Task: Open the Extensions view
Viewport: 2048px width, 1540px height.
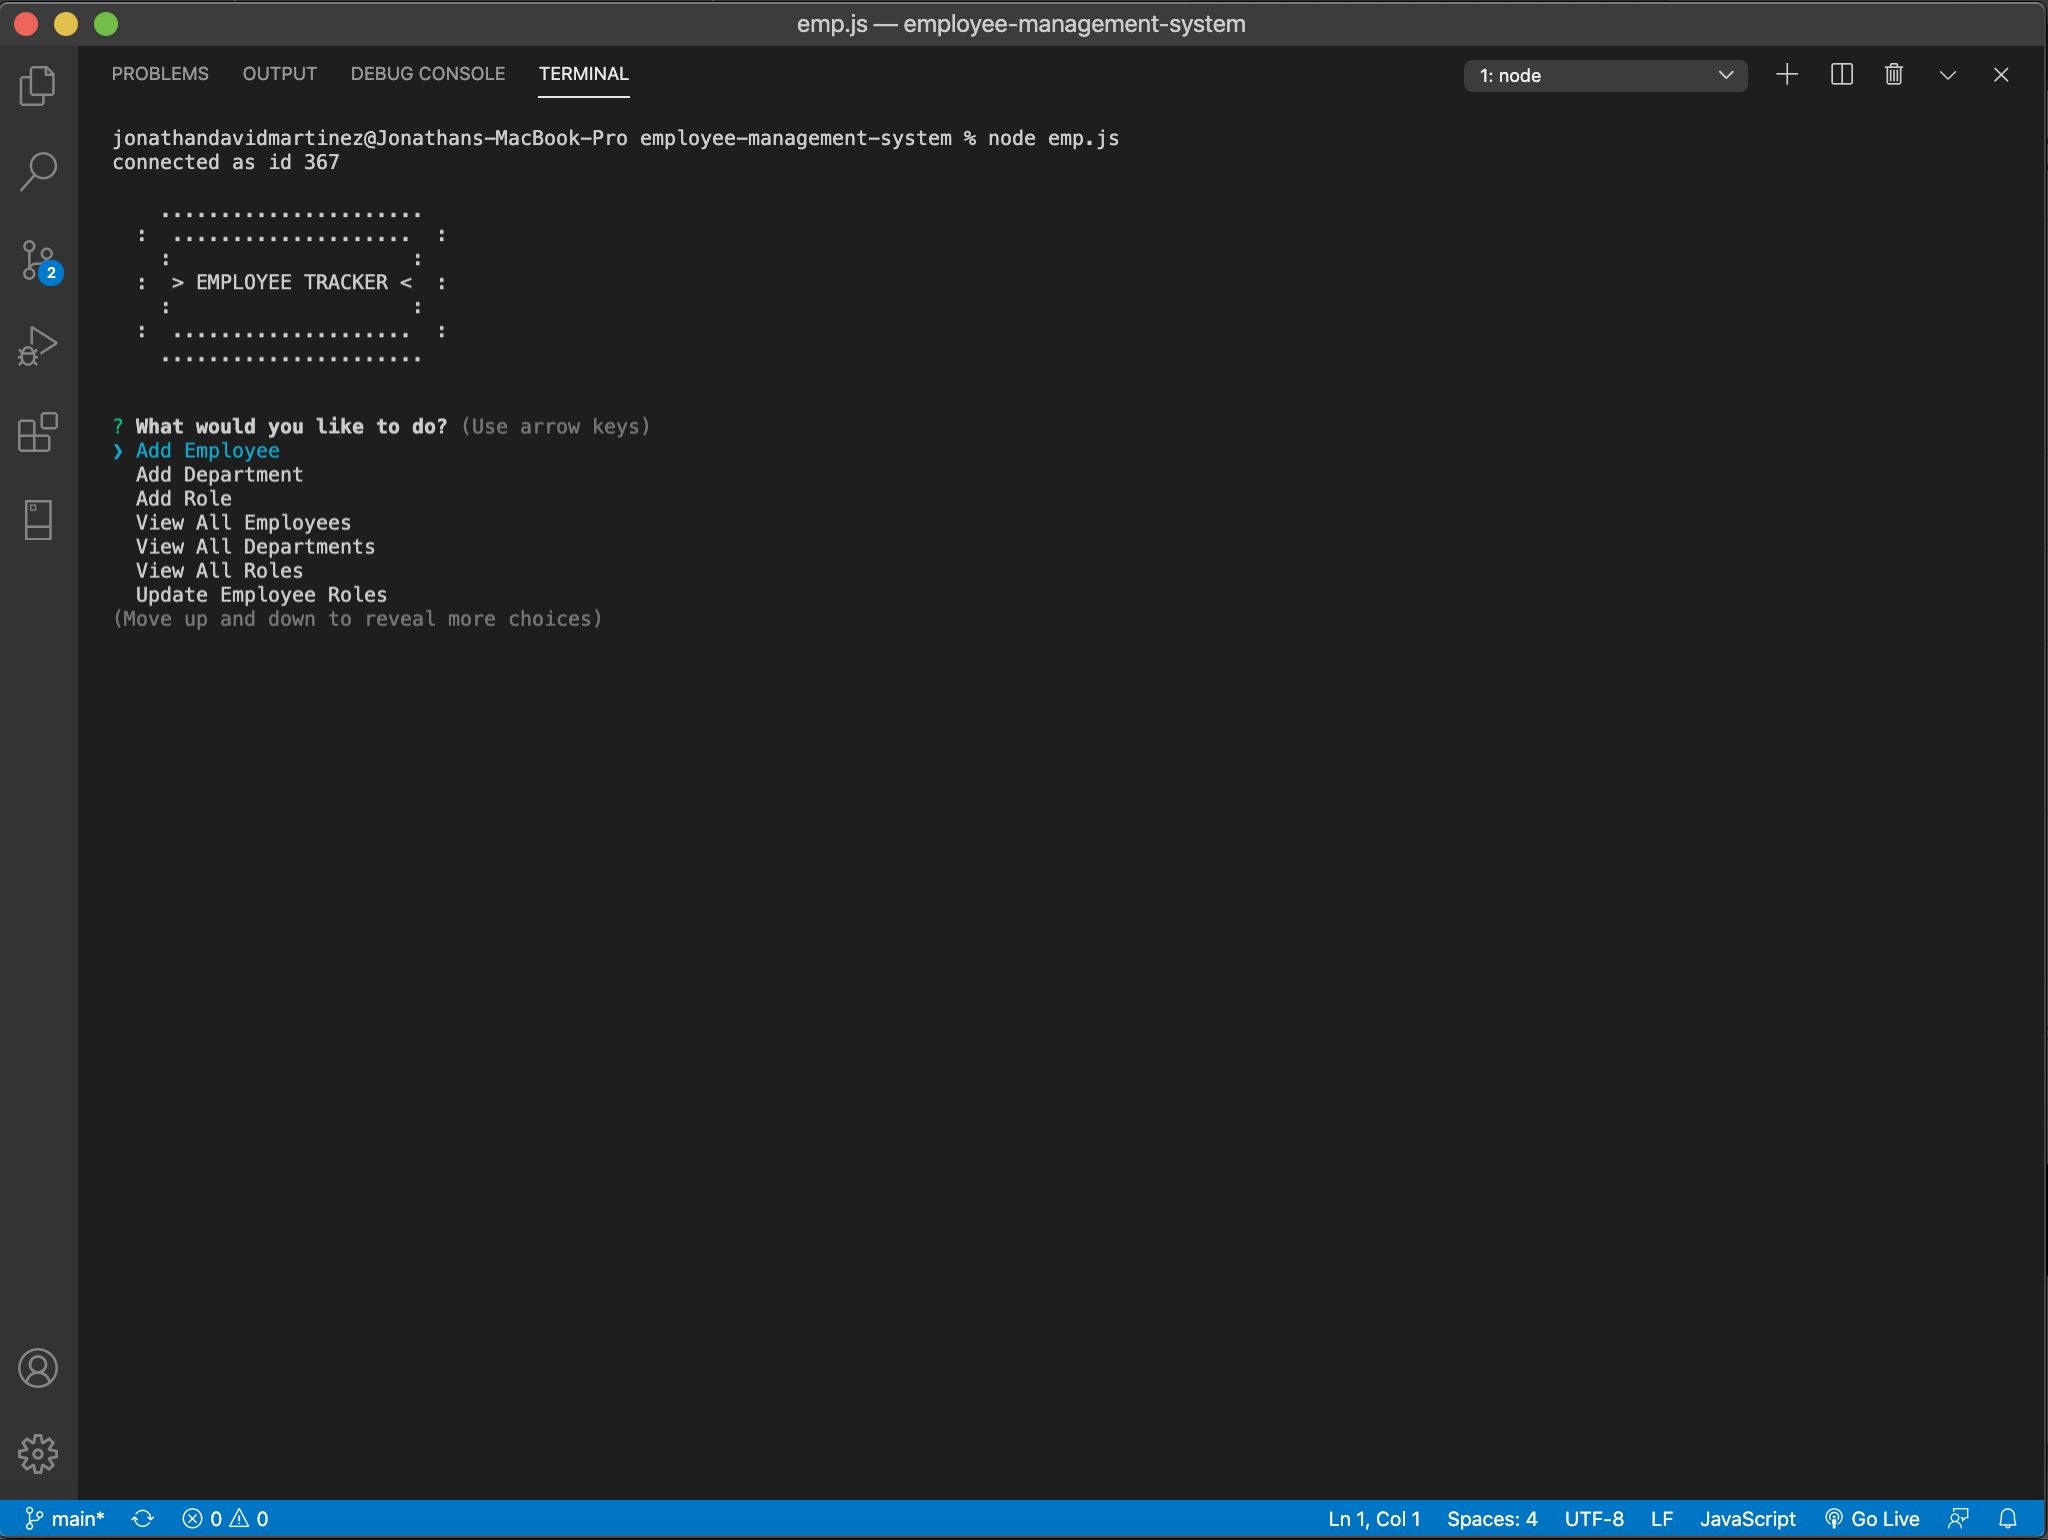Action: (38, 433)
